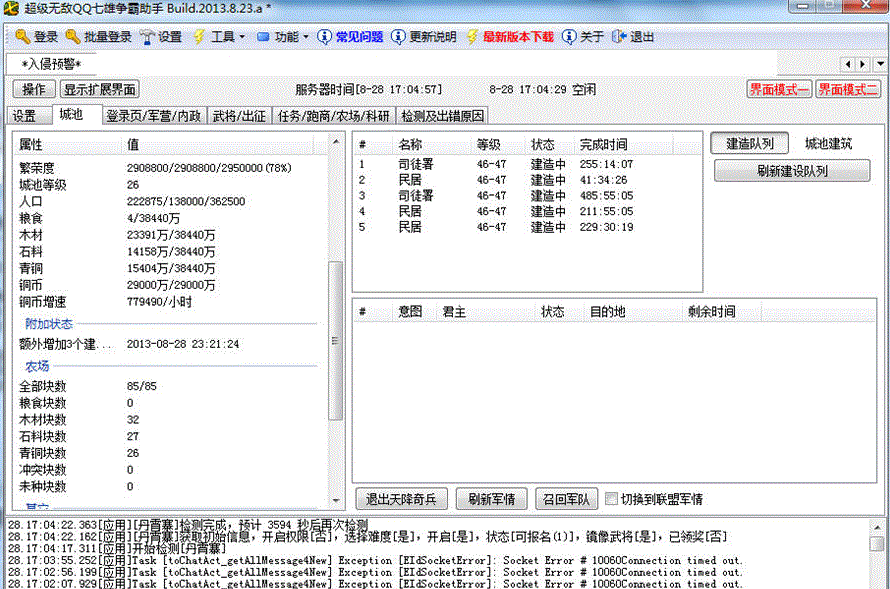Select the 城池等级 property row
The image size is (890, 589).
coord(170,185)
